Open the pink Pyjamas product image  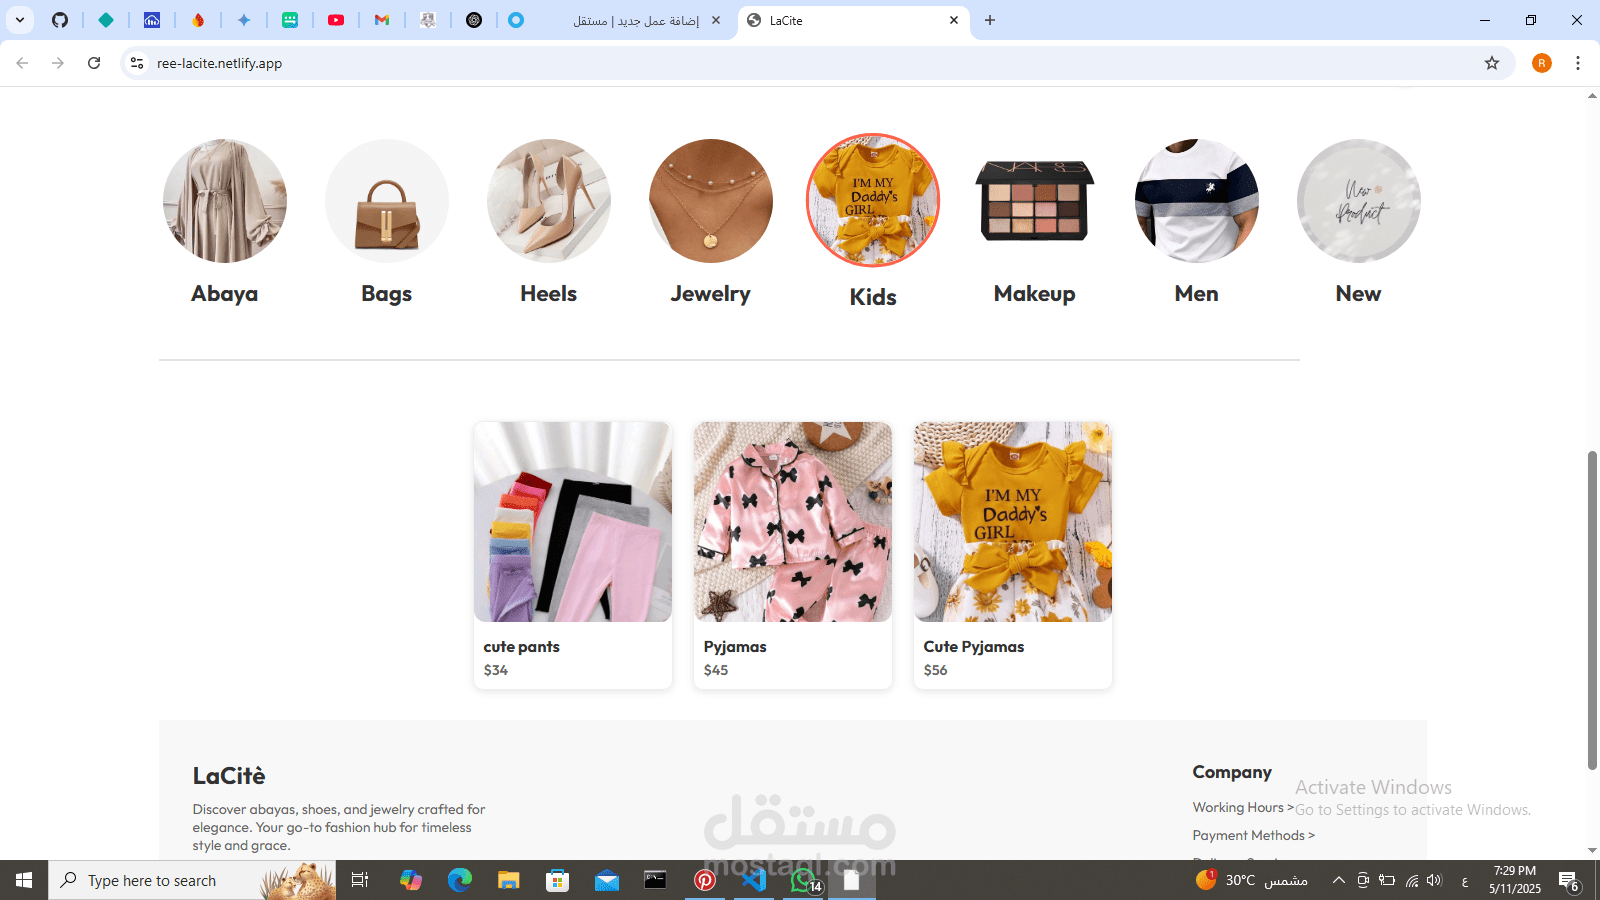[x=793, y=522]
